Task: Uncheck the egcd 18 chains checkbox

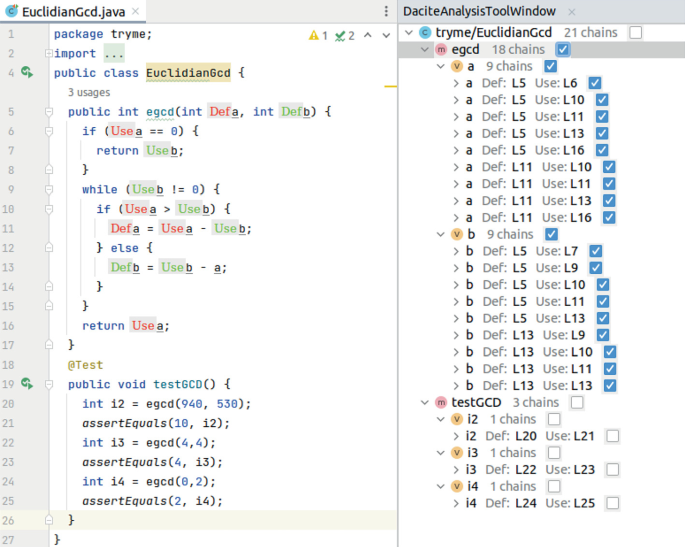Action: tap(562, 49)
